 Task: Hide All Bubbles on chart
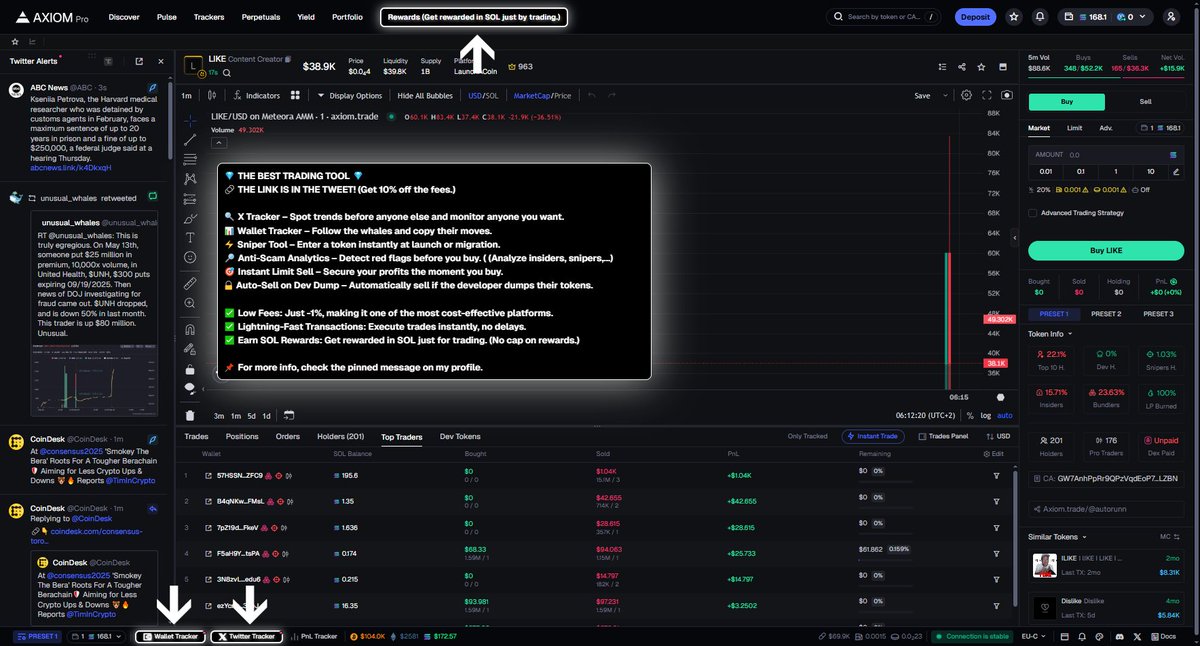coord(425,96)
